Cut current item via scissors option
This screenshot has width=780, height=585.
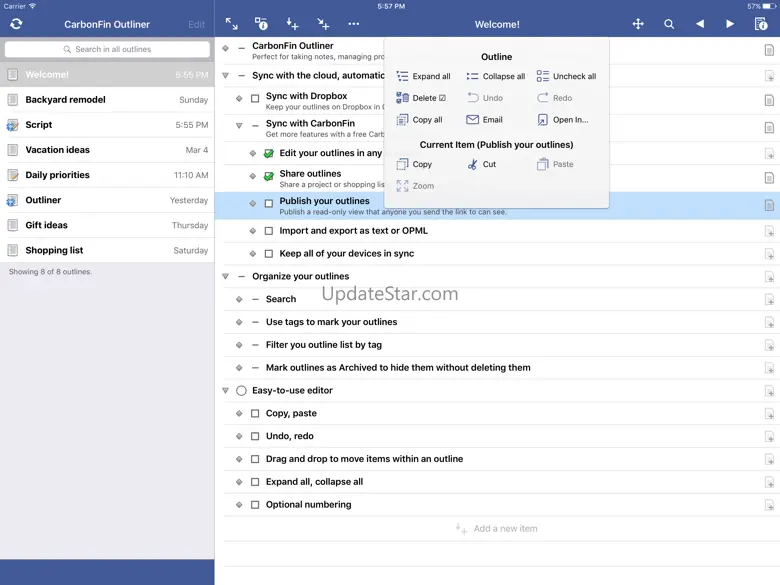[x=482, y=164]
